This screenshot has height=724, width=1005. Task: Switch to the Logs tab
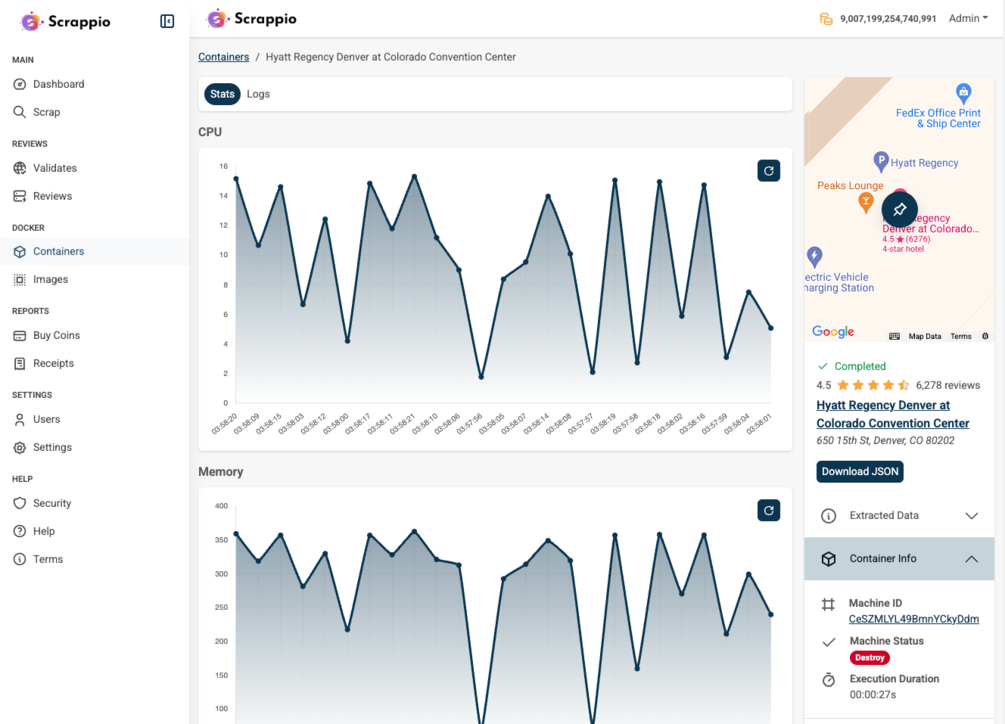258,94
